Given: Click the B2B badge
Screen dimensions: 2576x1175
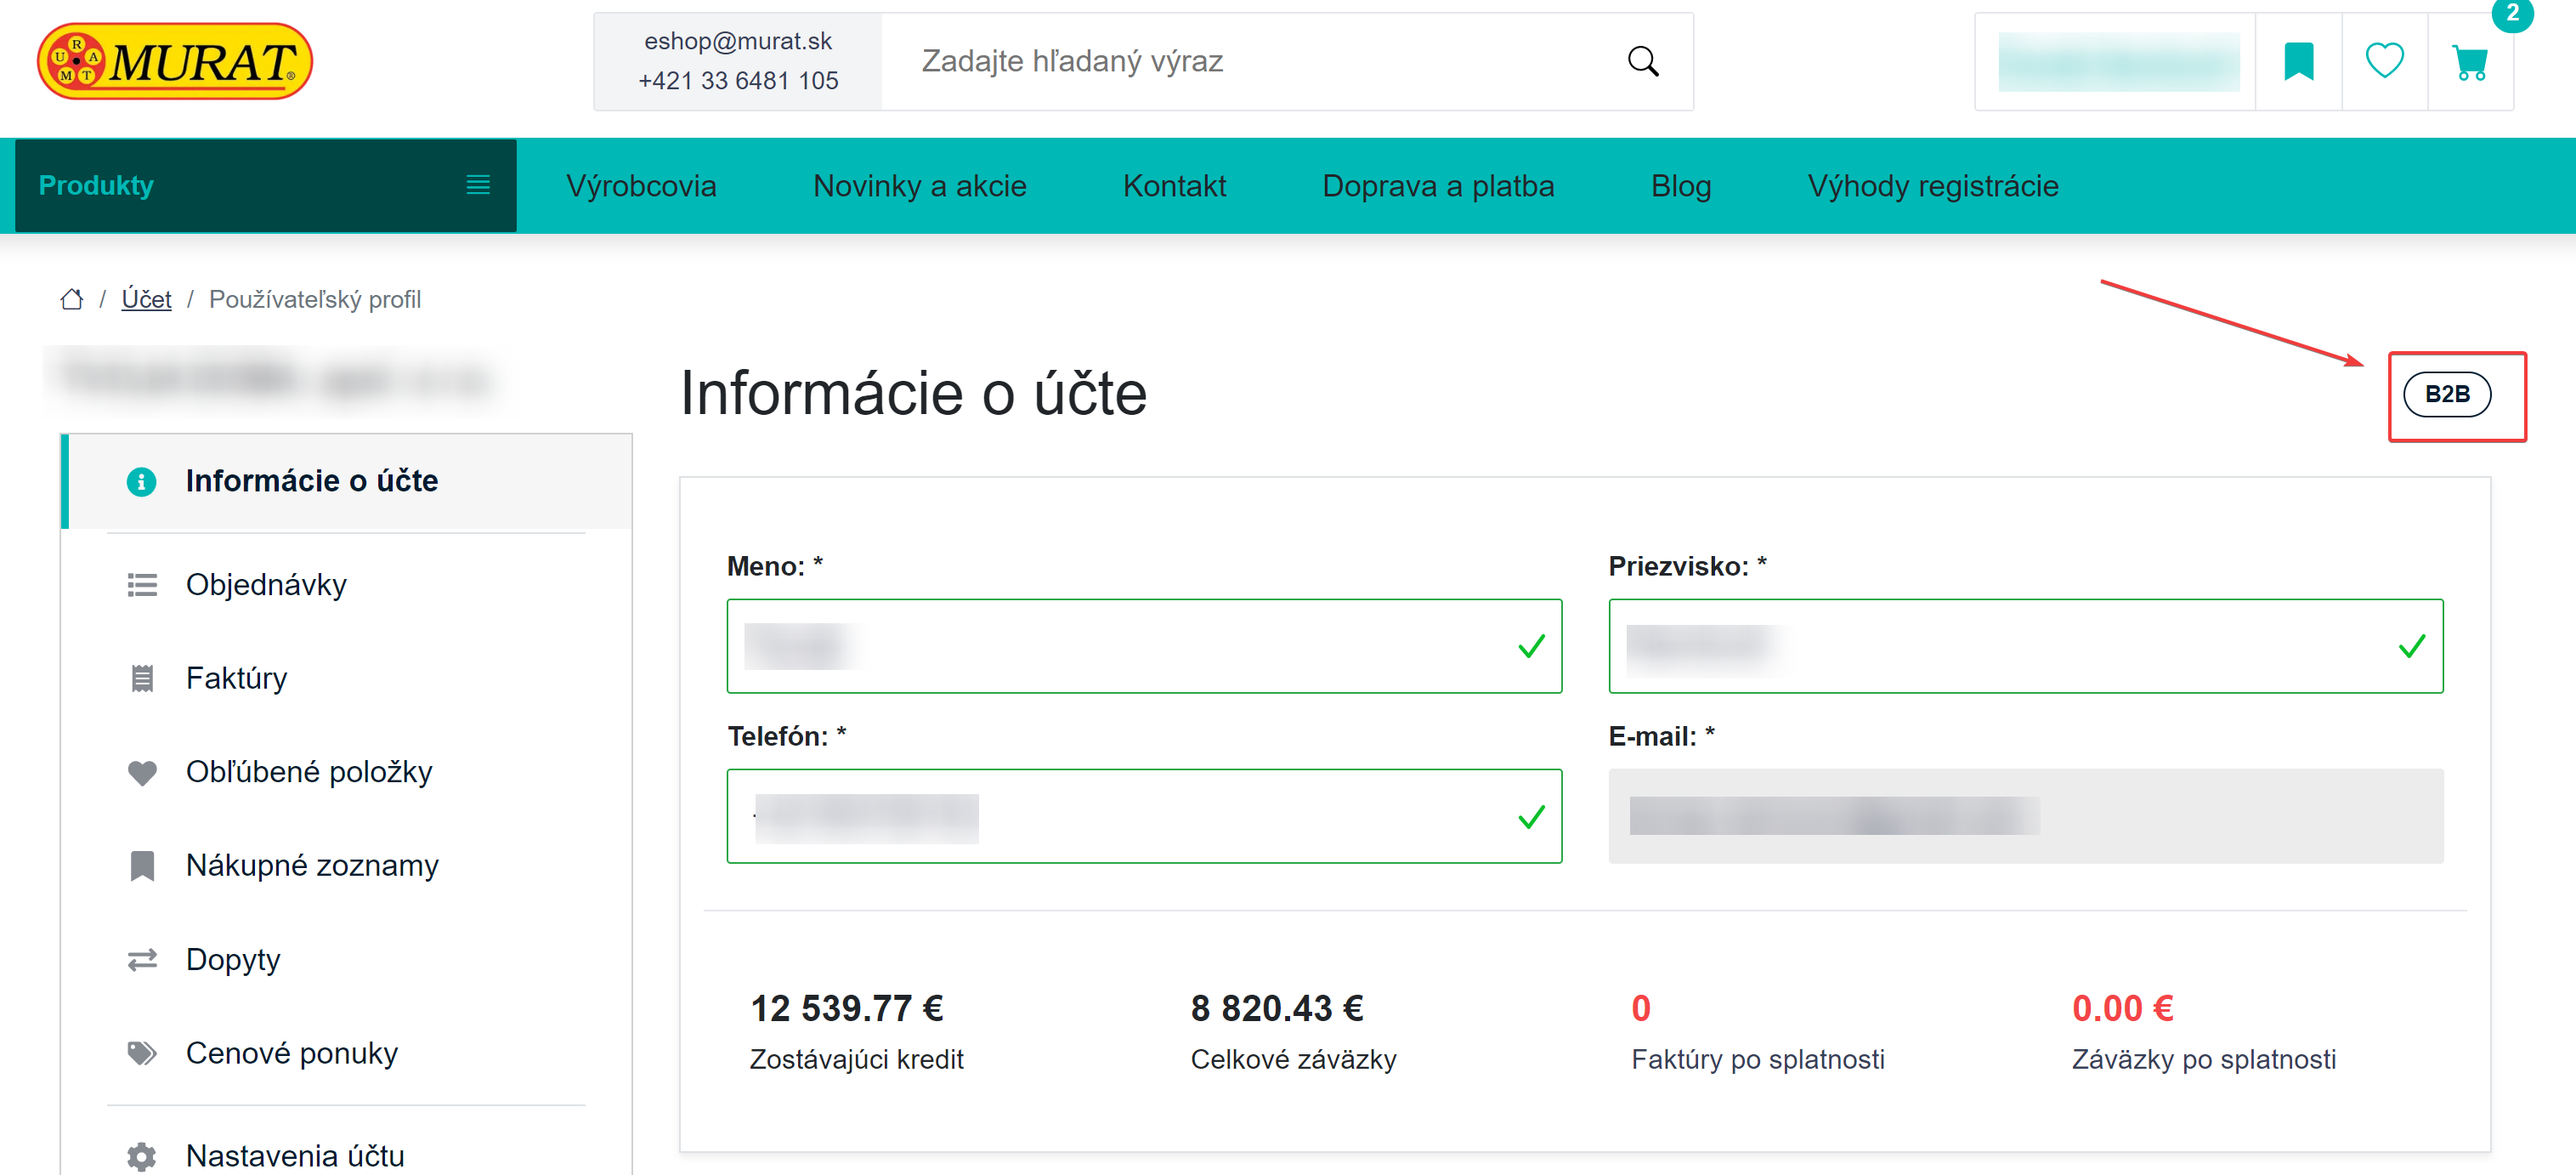Looking at the screenshot, I should click(x=2446, y=394).
